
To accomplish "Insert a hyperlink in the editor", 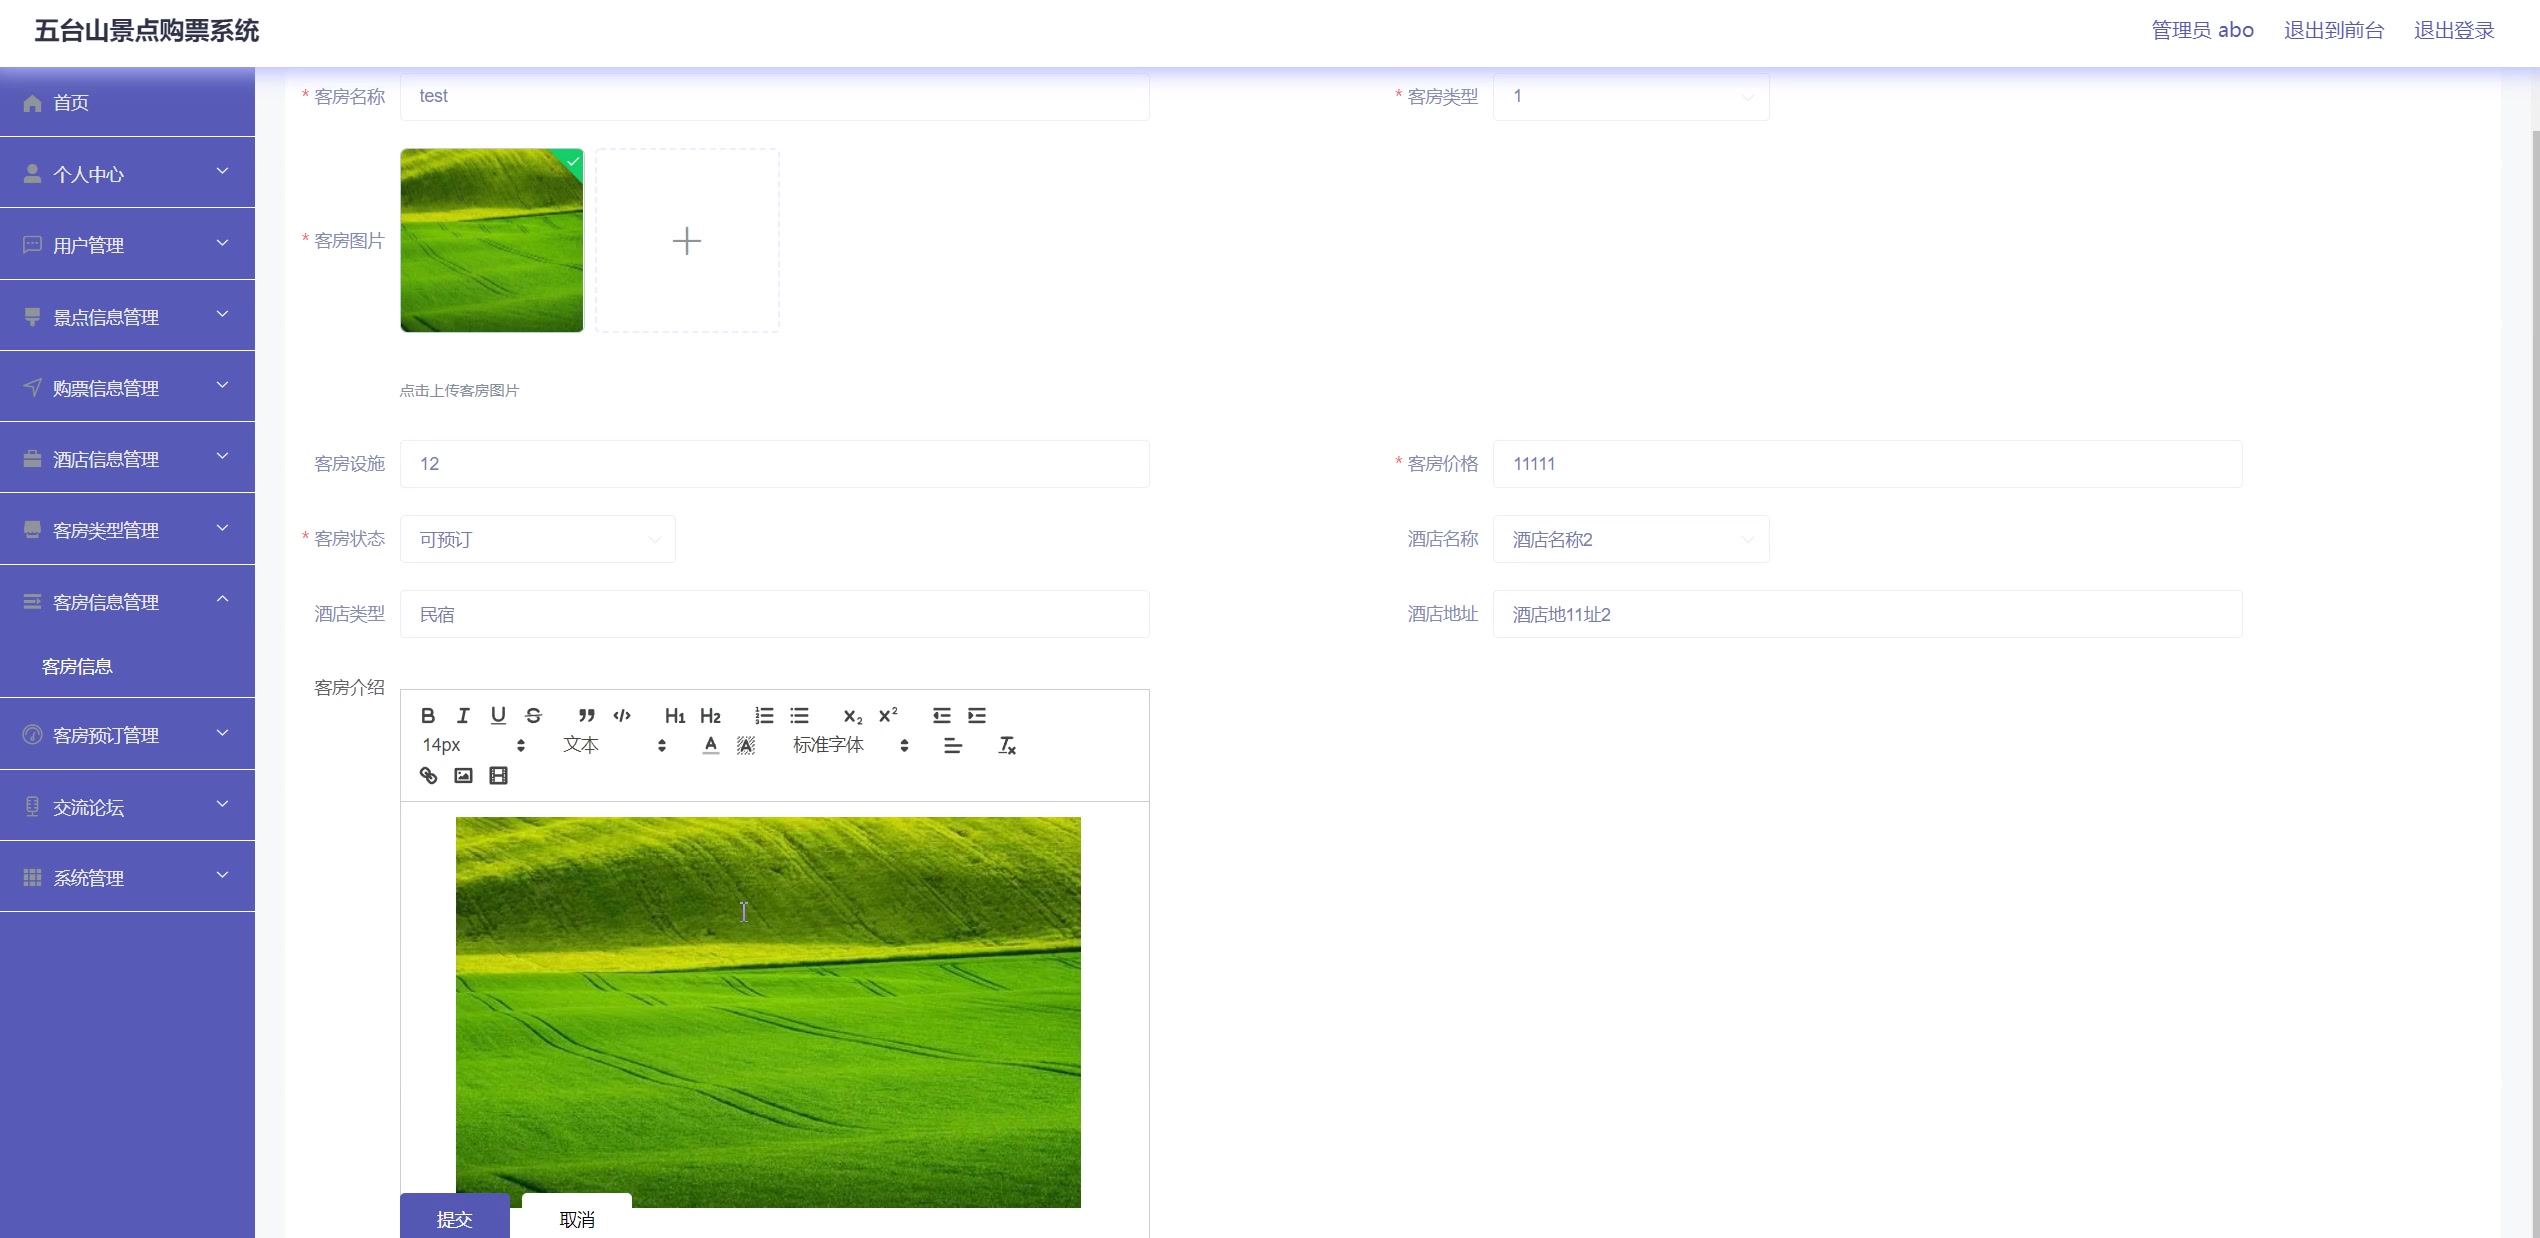I will click(428, 775).
